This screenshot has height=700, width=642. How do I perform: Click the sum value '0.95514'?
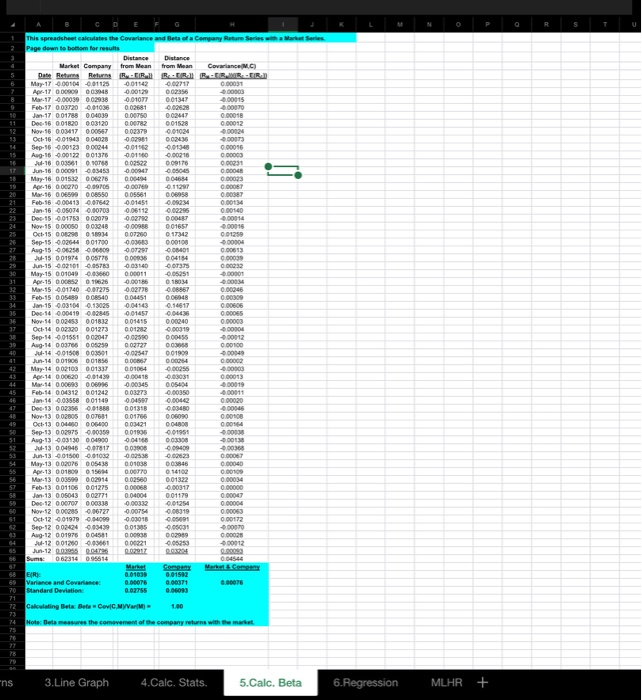pos(98,558)
